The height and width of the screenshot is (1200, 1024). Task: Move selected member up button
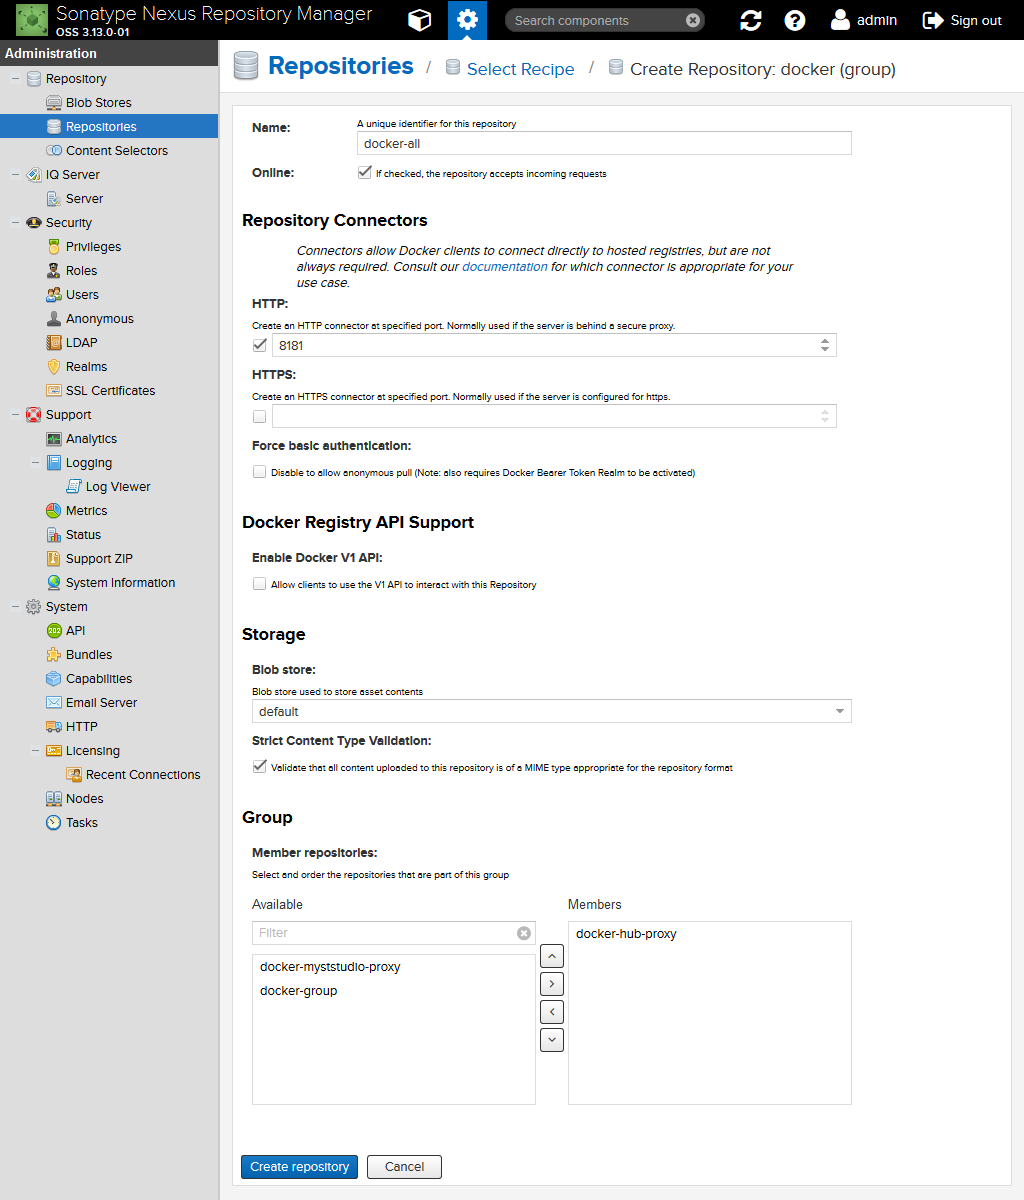[552, 956]
